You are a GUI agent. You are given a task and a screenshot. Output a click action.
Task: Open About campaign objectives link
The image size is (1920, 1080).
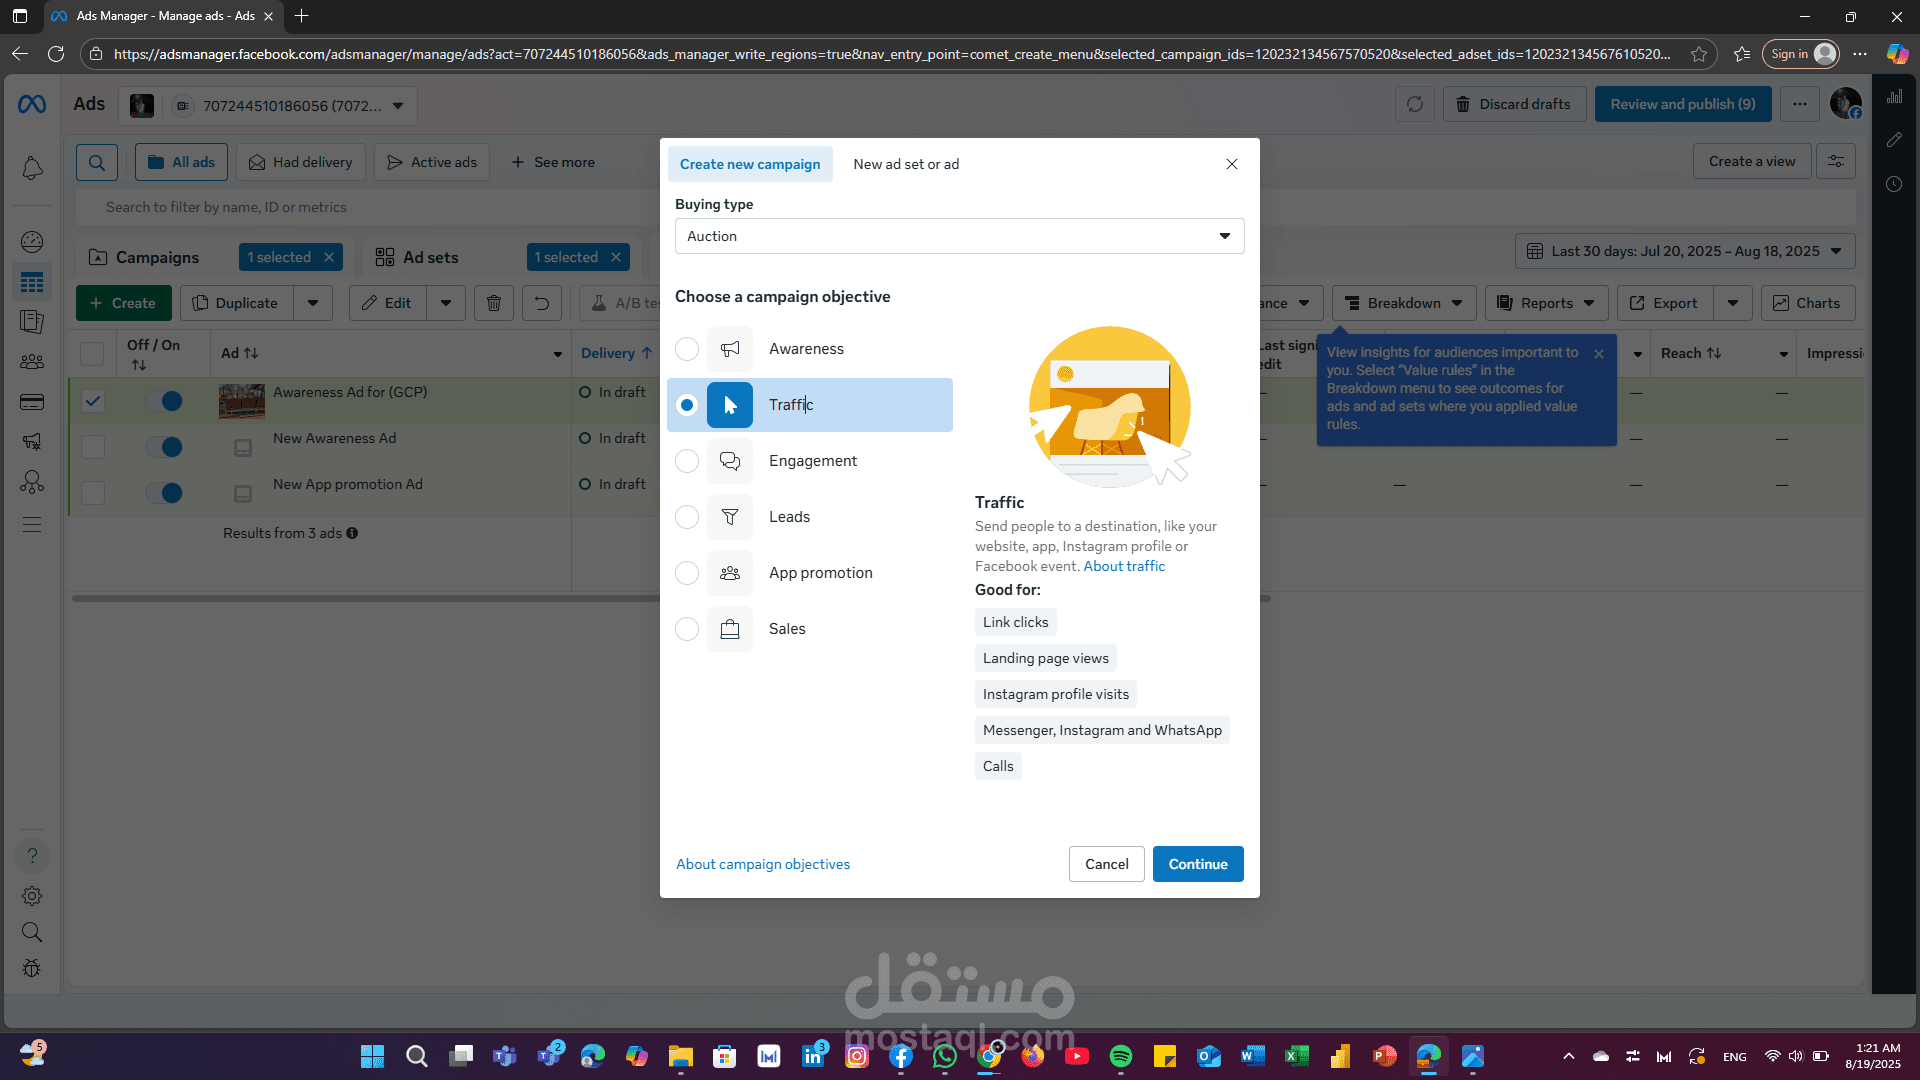tap(763, 864)
